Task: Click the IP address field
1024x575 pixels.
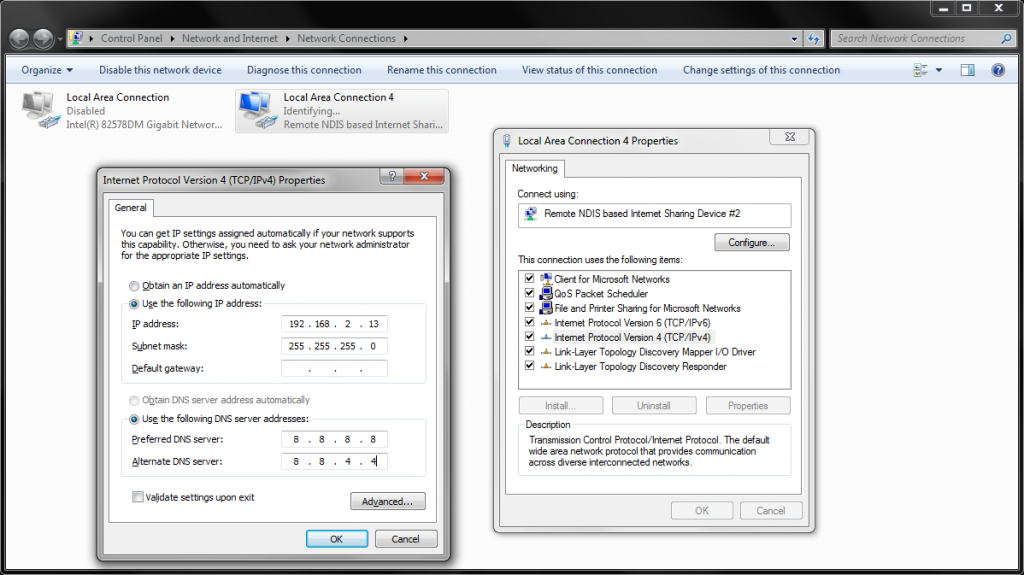Action: (x=334, y=324)
